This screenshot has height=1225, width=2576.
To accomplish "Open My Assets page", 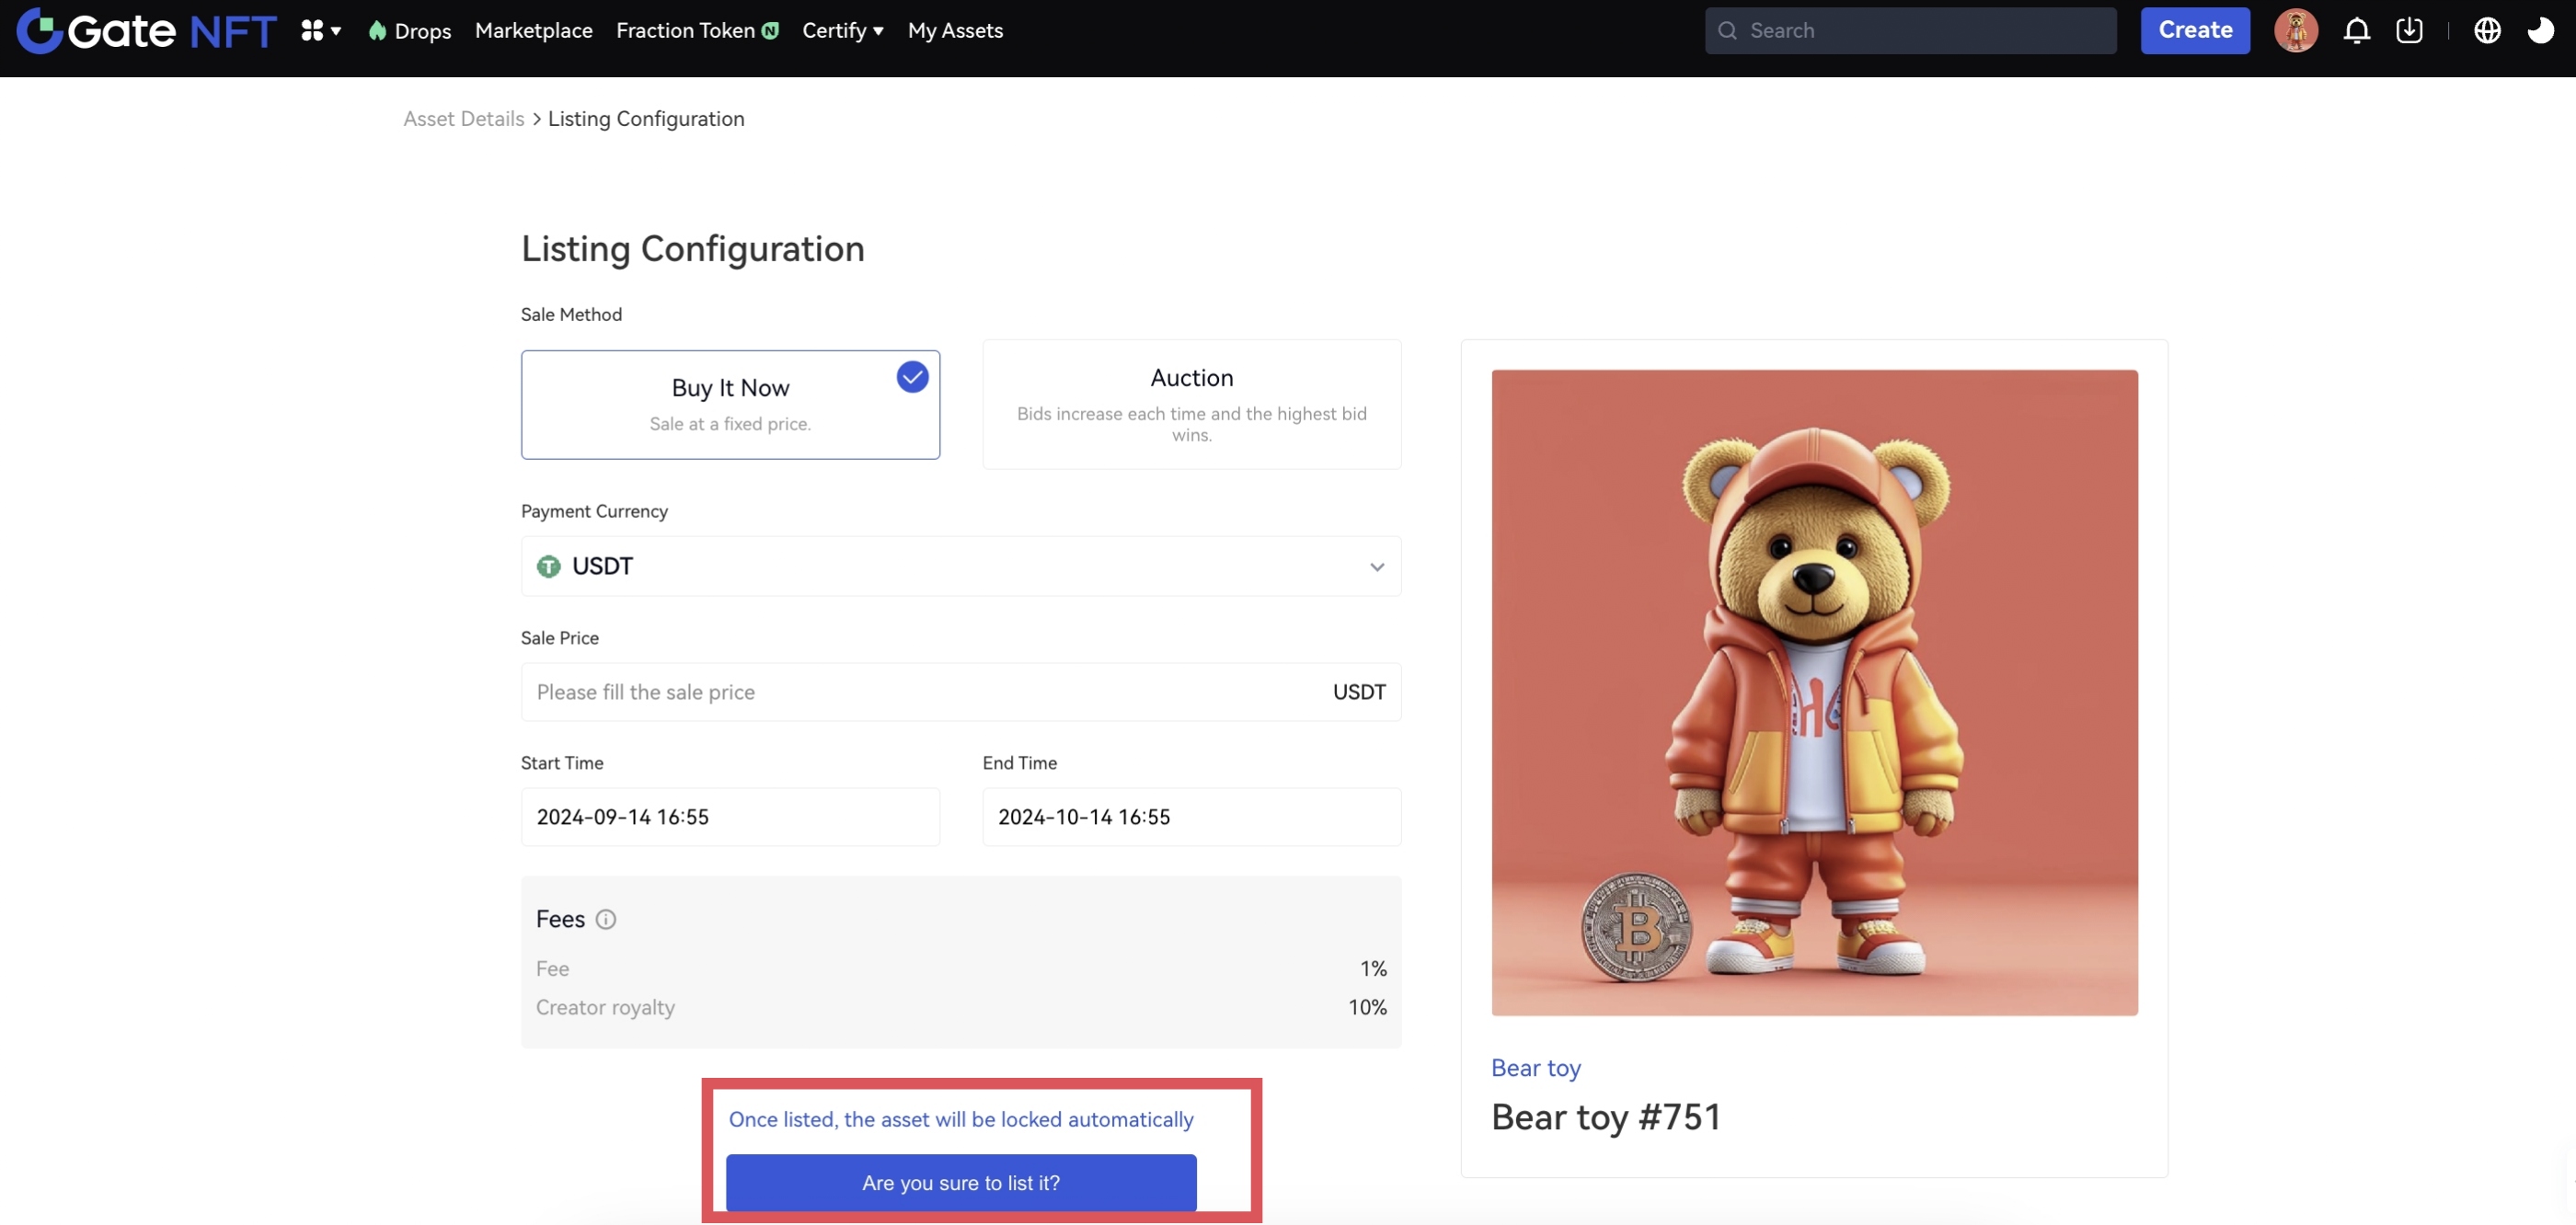I will tap(954, 31).
